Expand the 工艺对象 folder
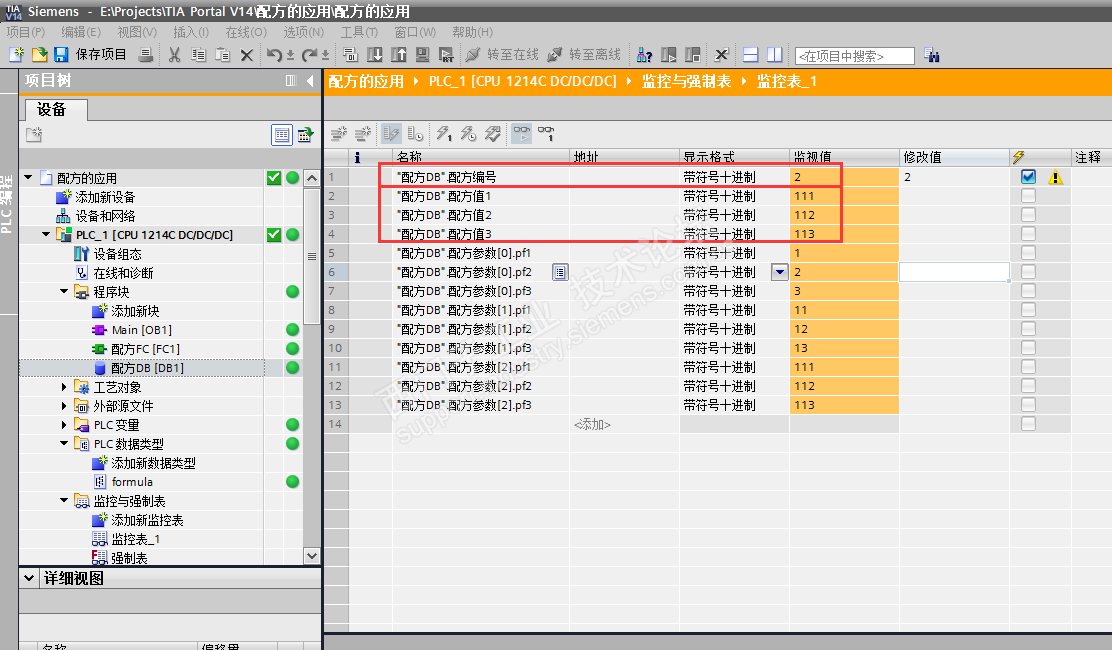Screen dimensions: 1112x650 pos(64,387)
